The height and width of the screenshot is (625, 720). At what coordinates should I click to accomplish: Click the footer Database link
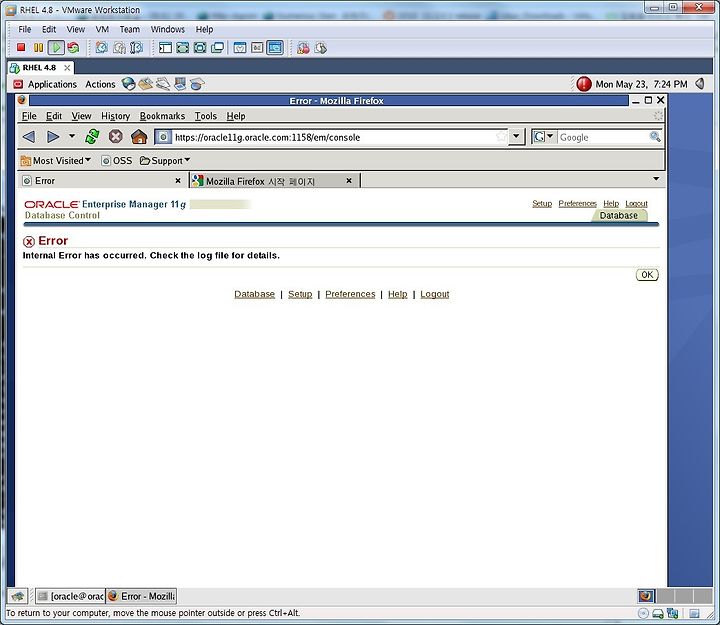click(254, 294)
